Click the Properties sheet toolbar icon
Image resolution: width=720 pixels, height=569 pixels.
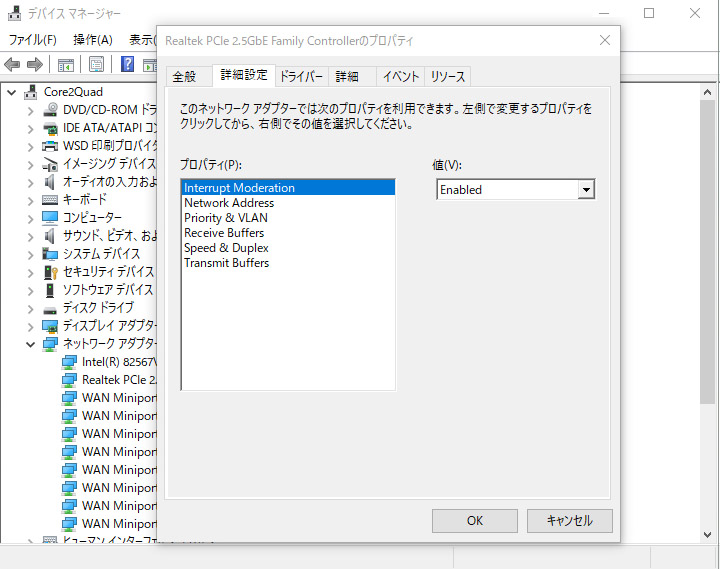(x=96, y=64)
